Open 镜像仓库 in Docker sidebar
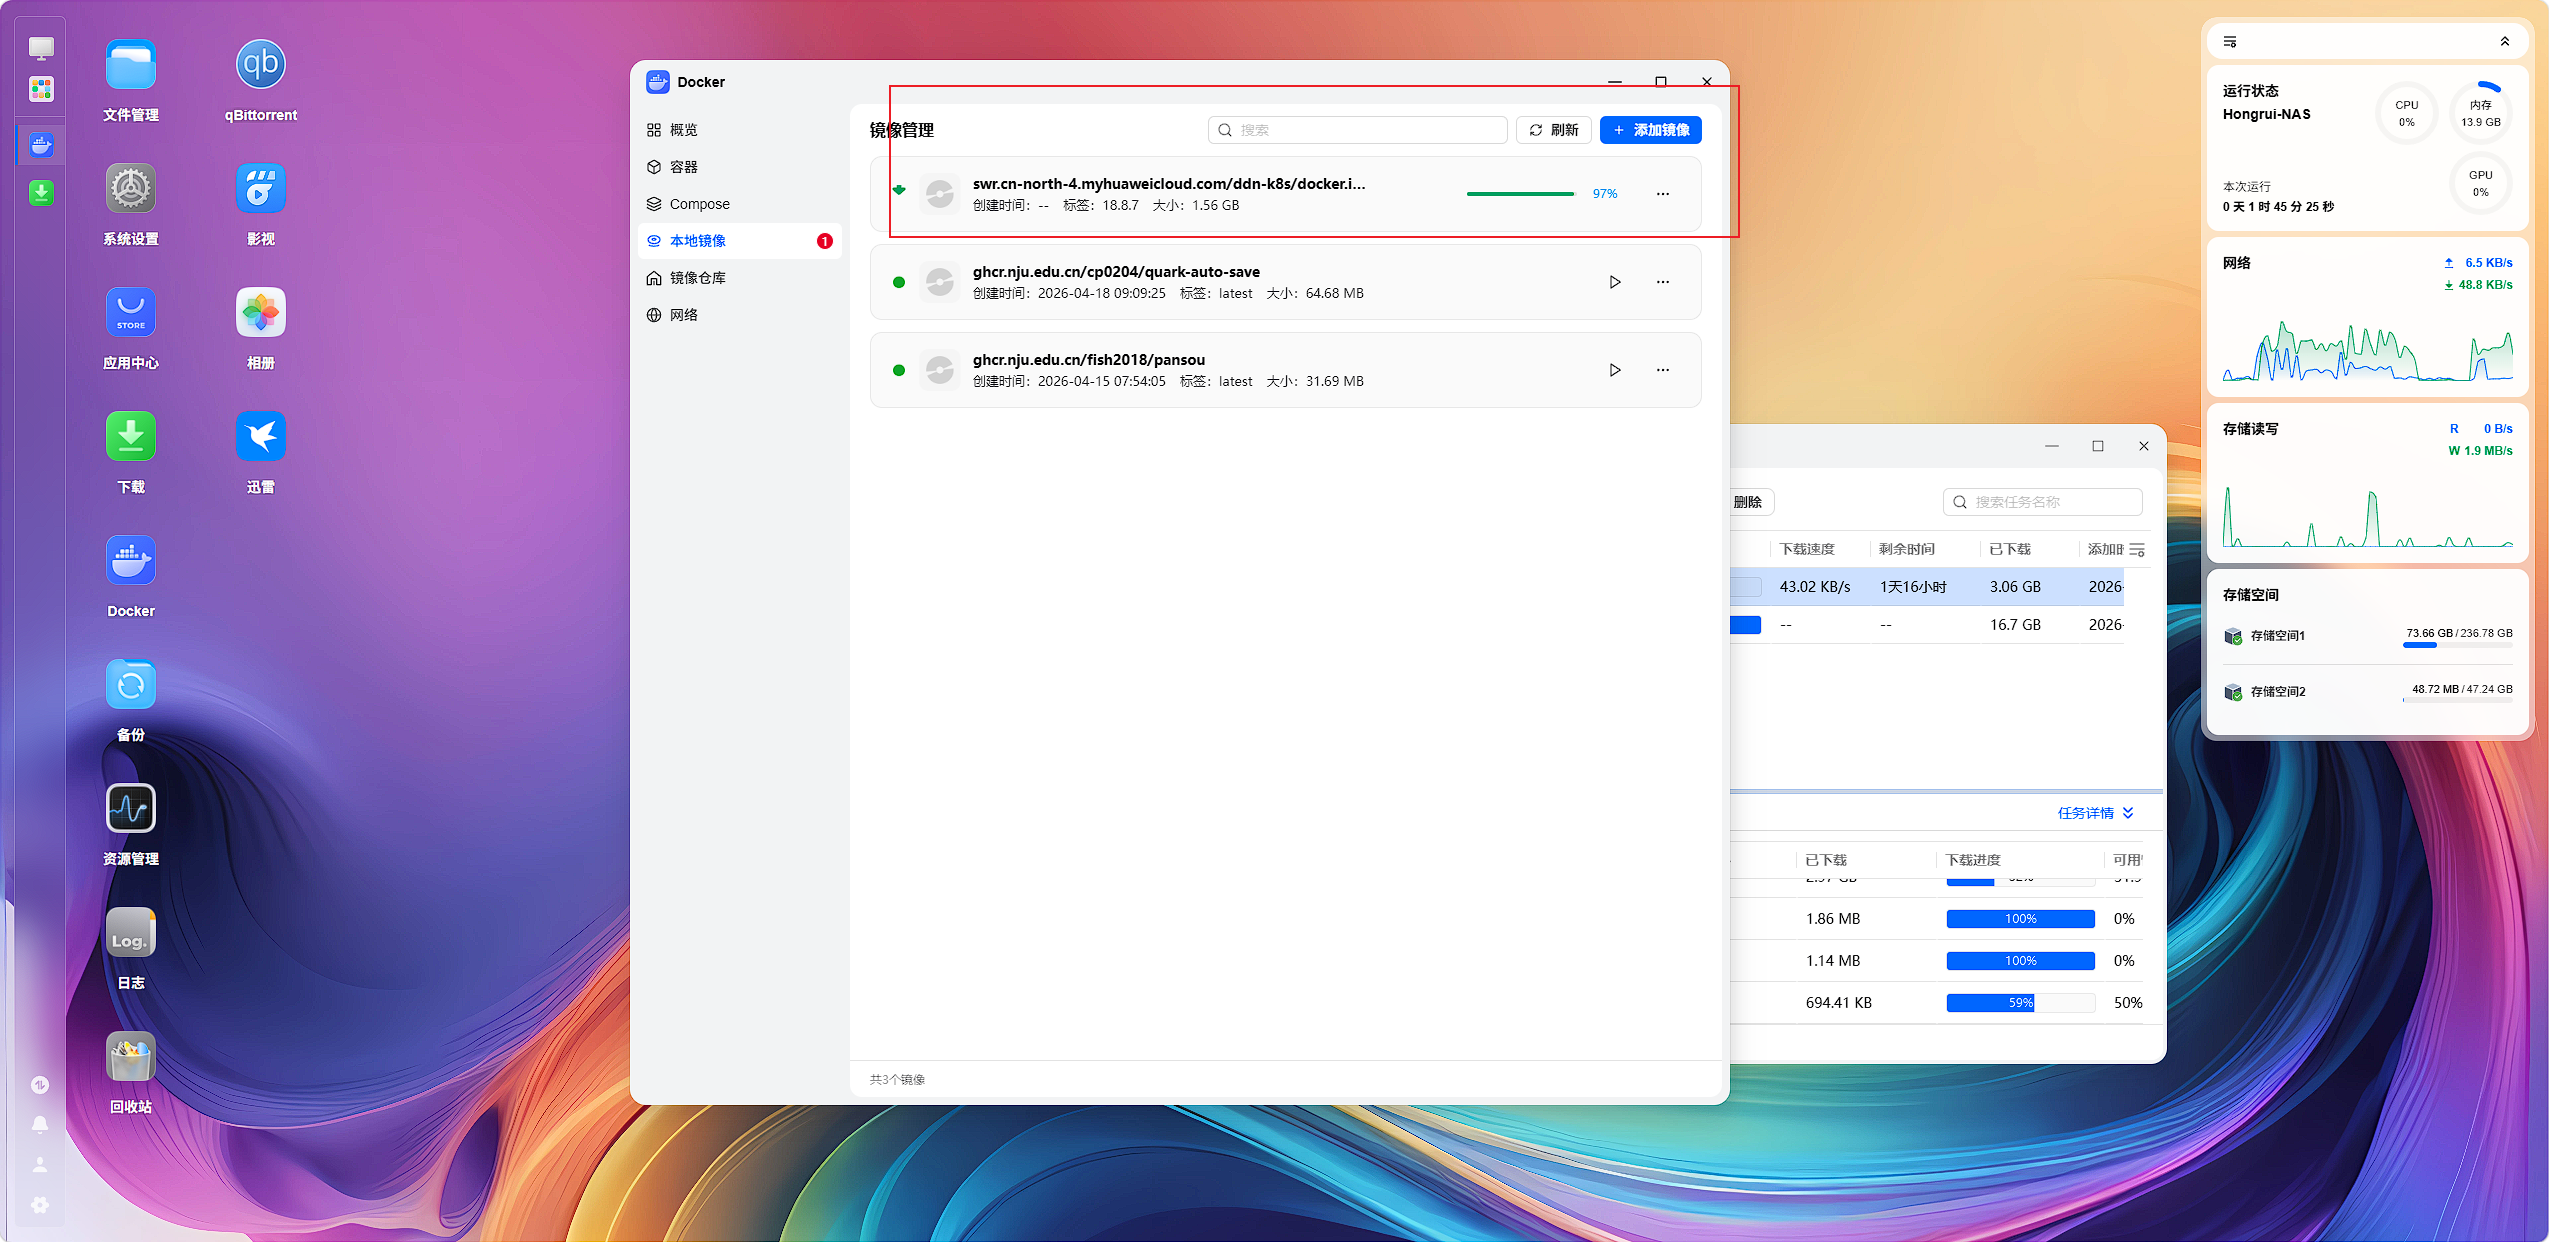 point(697,278)
